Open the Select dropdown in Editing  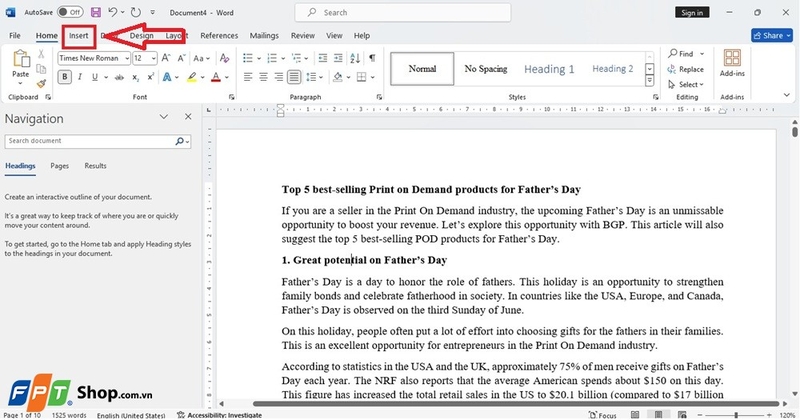click(x=688, y=85)
